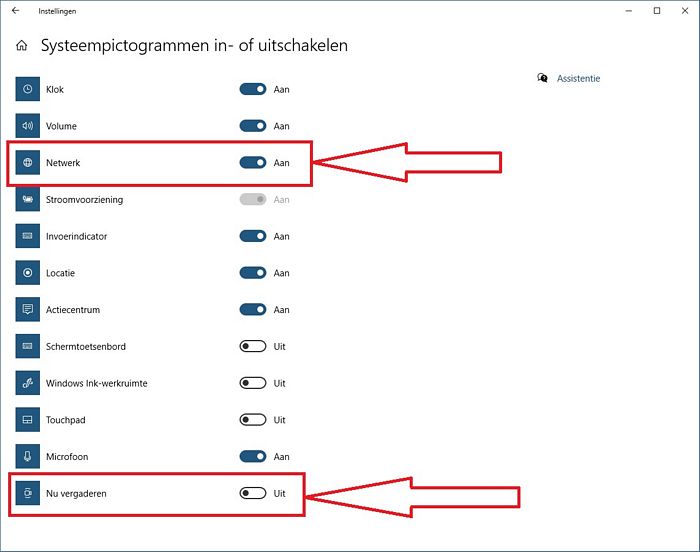Click the Assistentie chat bubble icon
700x552 pixels.
click(x=542, y=78)
